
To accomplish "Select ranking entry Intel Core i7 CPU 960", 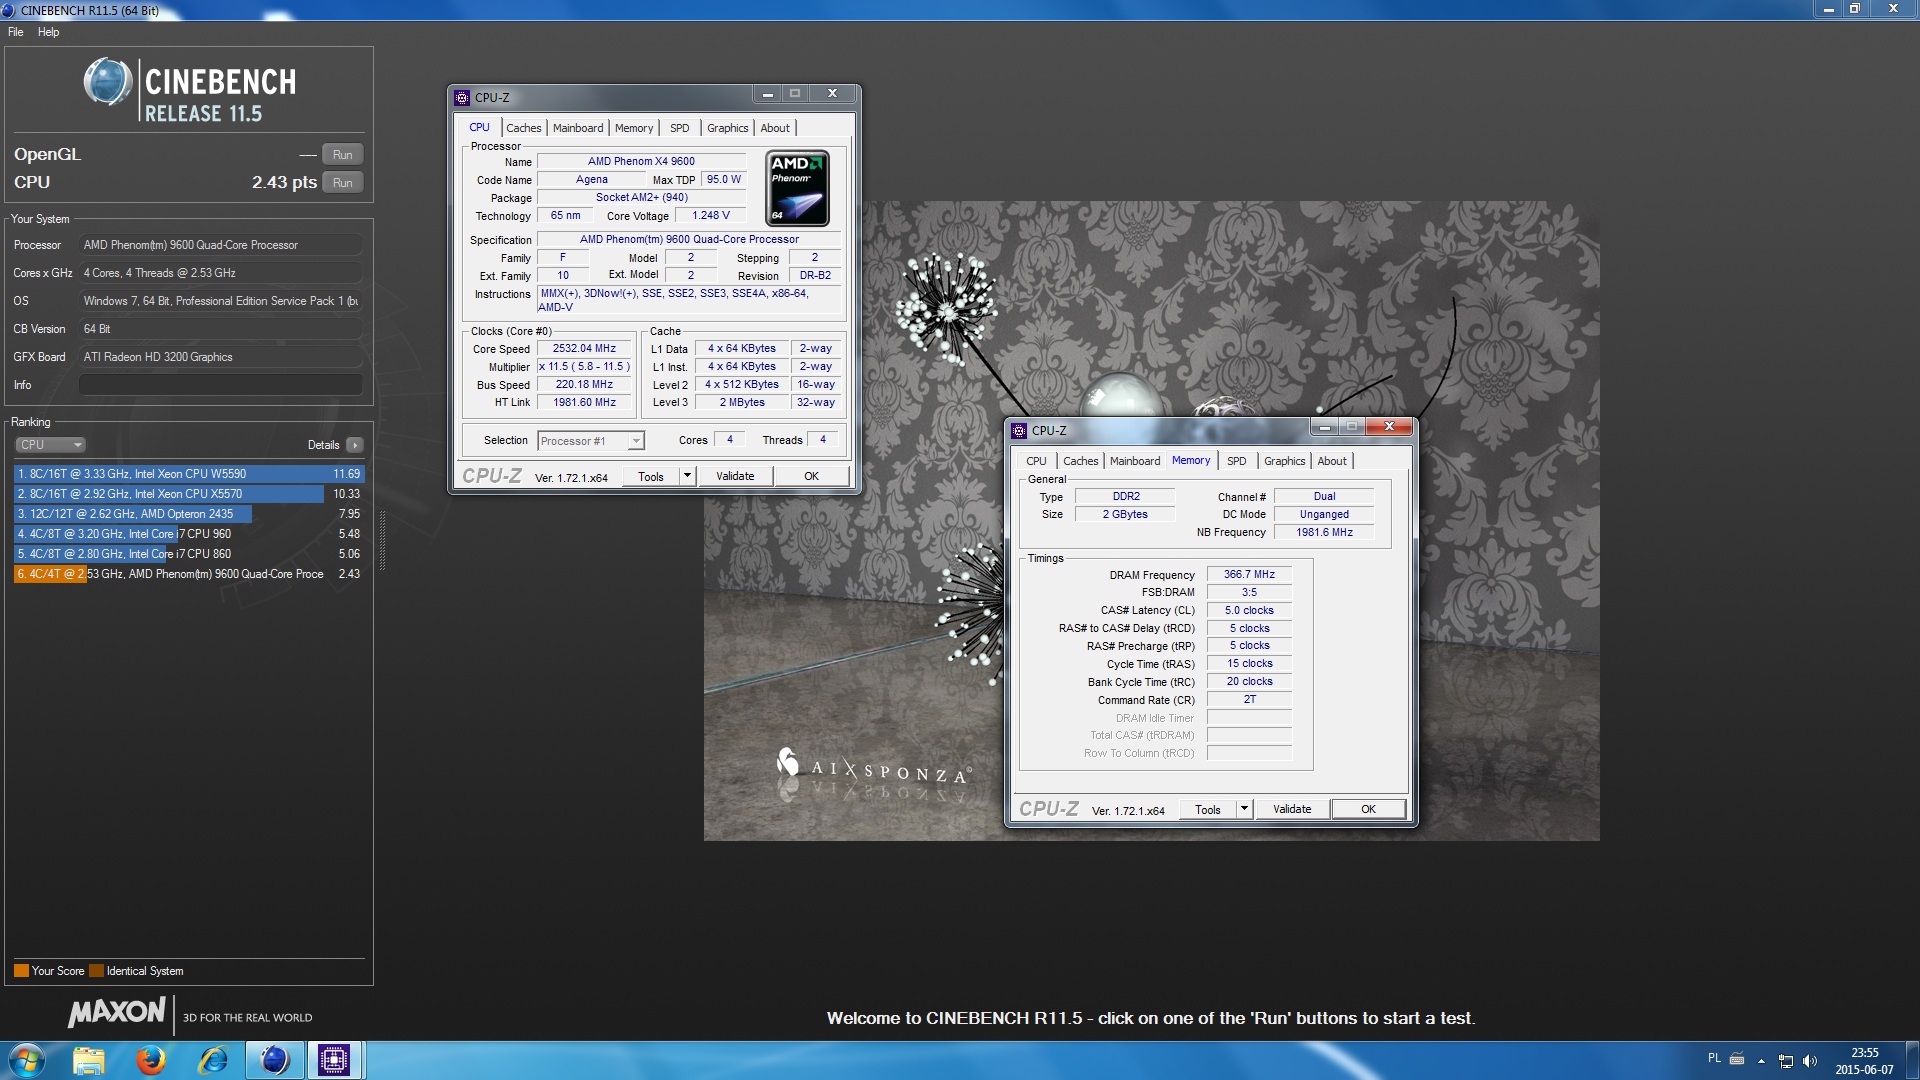I will point(189,534).
